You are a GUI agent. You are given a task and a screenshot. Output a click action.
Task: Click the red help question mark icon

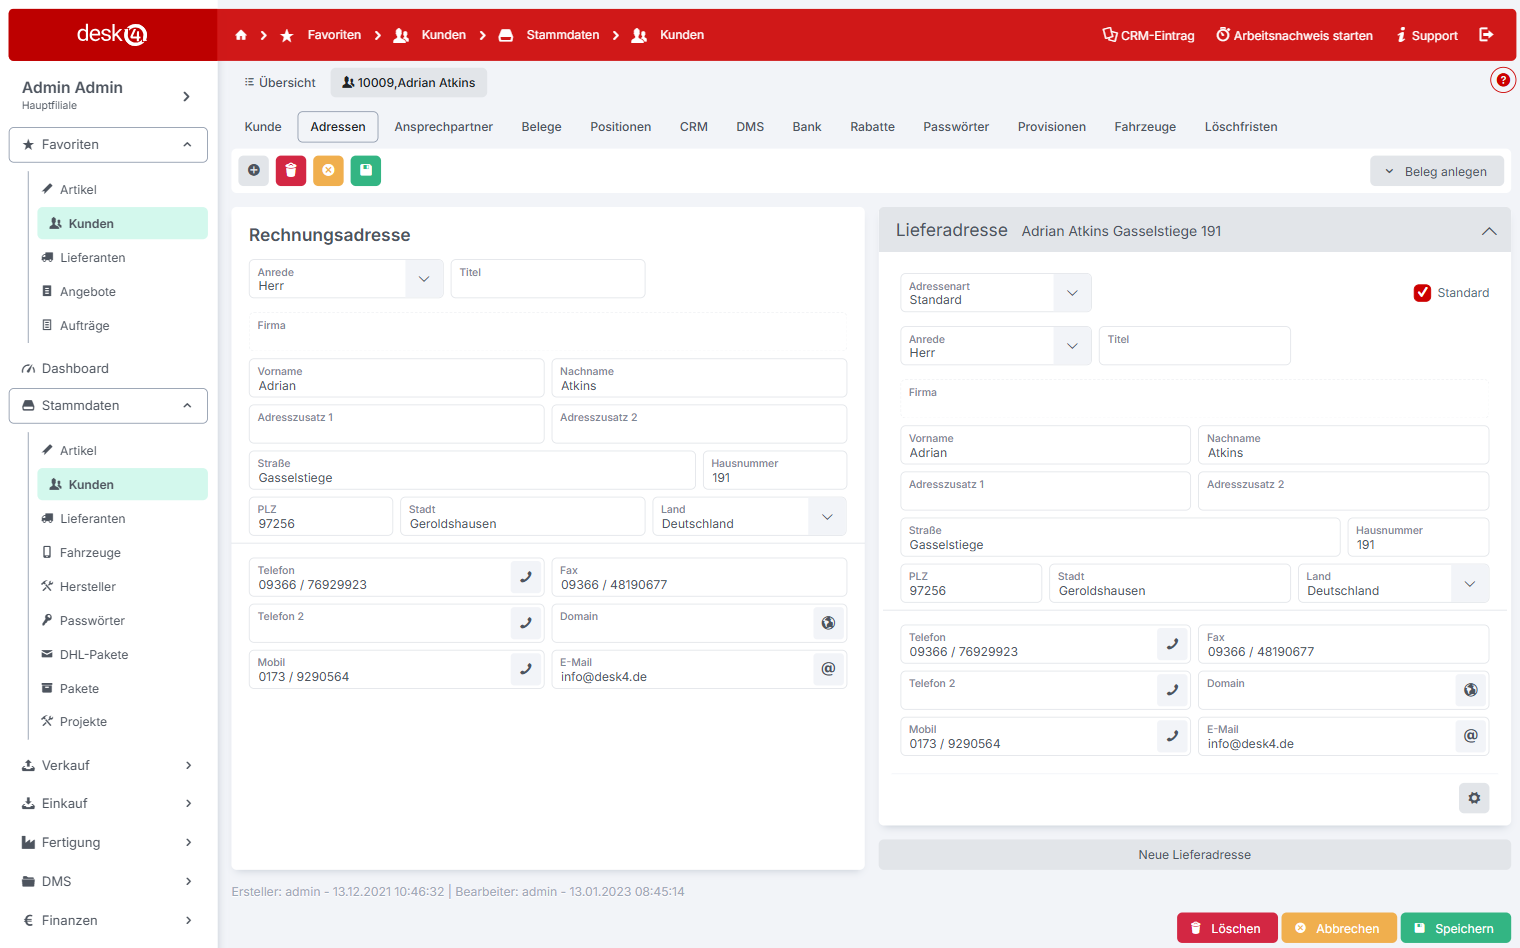click(1502, 80)
